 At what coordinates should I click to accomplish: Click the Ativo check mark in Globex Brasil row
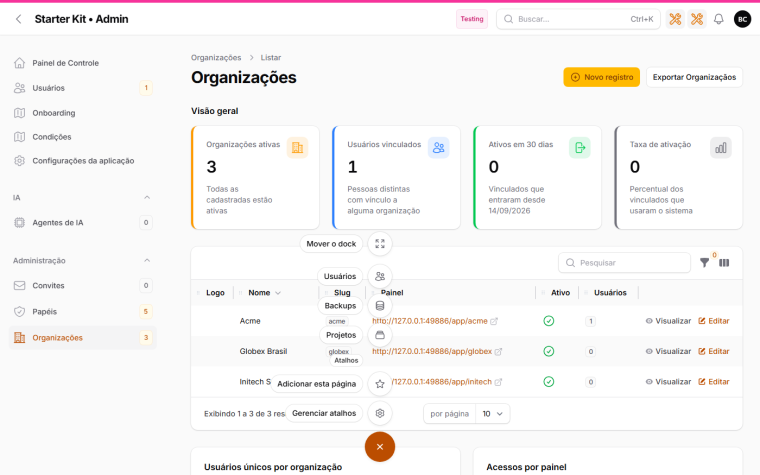click(549, 351)
